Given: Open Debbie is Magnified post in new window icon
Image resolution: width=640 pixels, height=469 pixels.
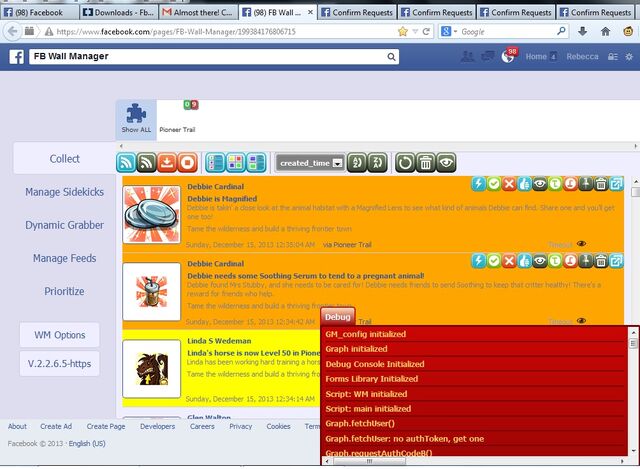Looking at the screenshot, I should 616,184.
